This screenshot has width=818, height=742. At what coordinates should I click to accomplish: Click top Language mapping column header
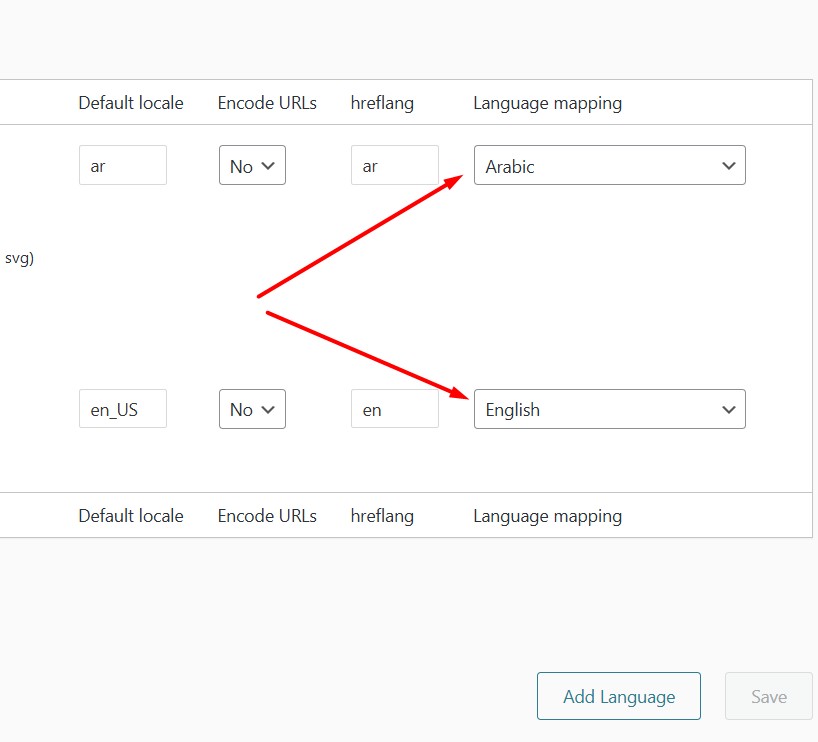coord(548,103)
